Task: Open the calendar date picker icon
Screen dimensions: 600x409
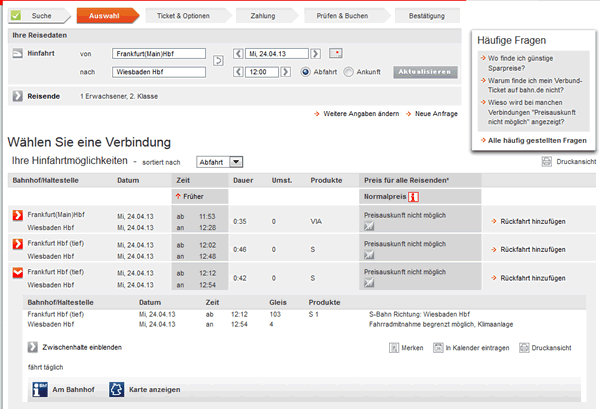Action: point(337,53)
